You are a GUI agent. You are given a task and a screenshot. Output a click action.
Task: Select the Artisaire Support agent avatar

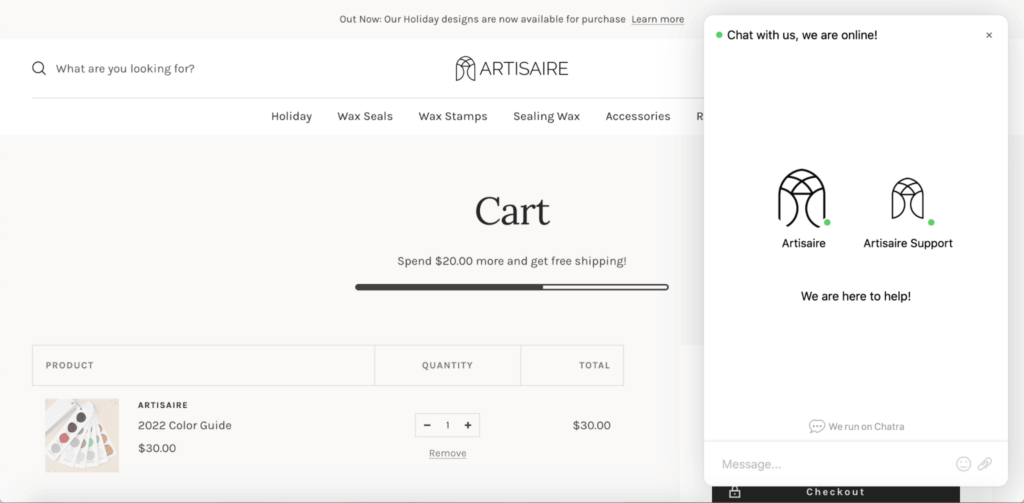[x=907, y=200]
